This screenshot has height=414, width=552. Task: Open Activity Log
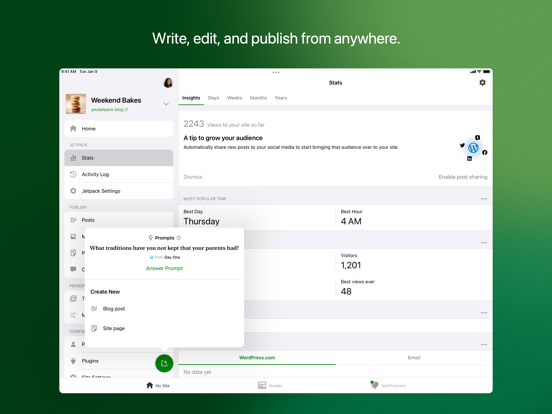[x=119, y=174]
